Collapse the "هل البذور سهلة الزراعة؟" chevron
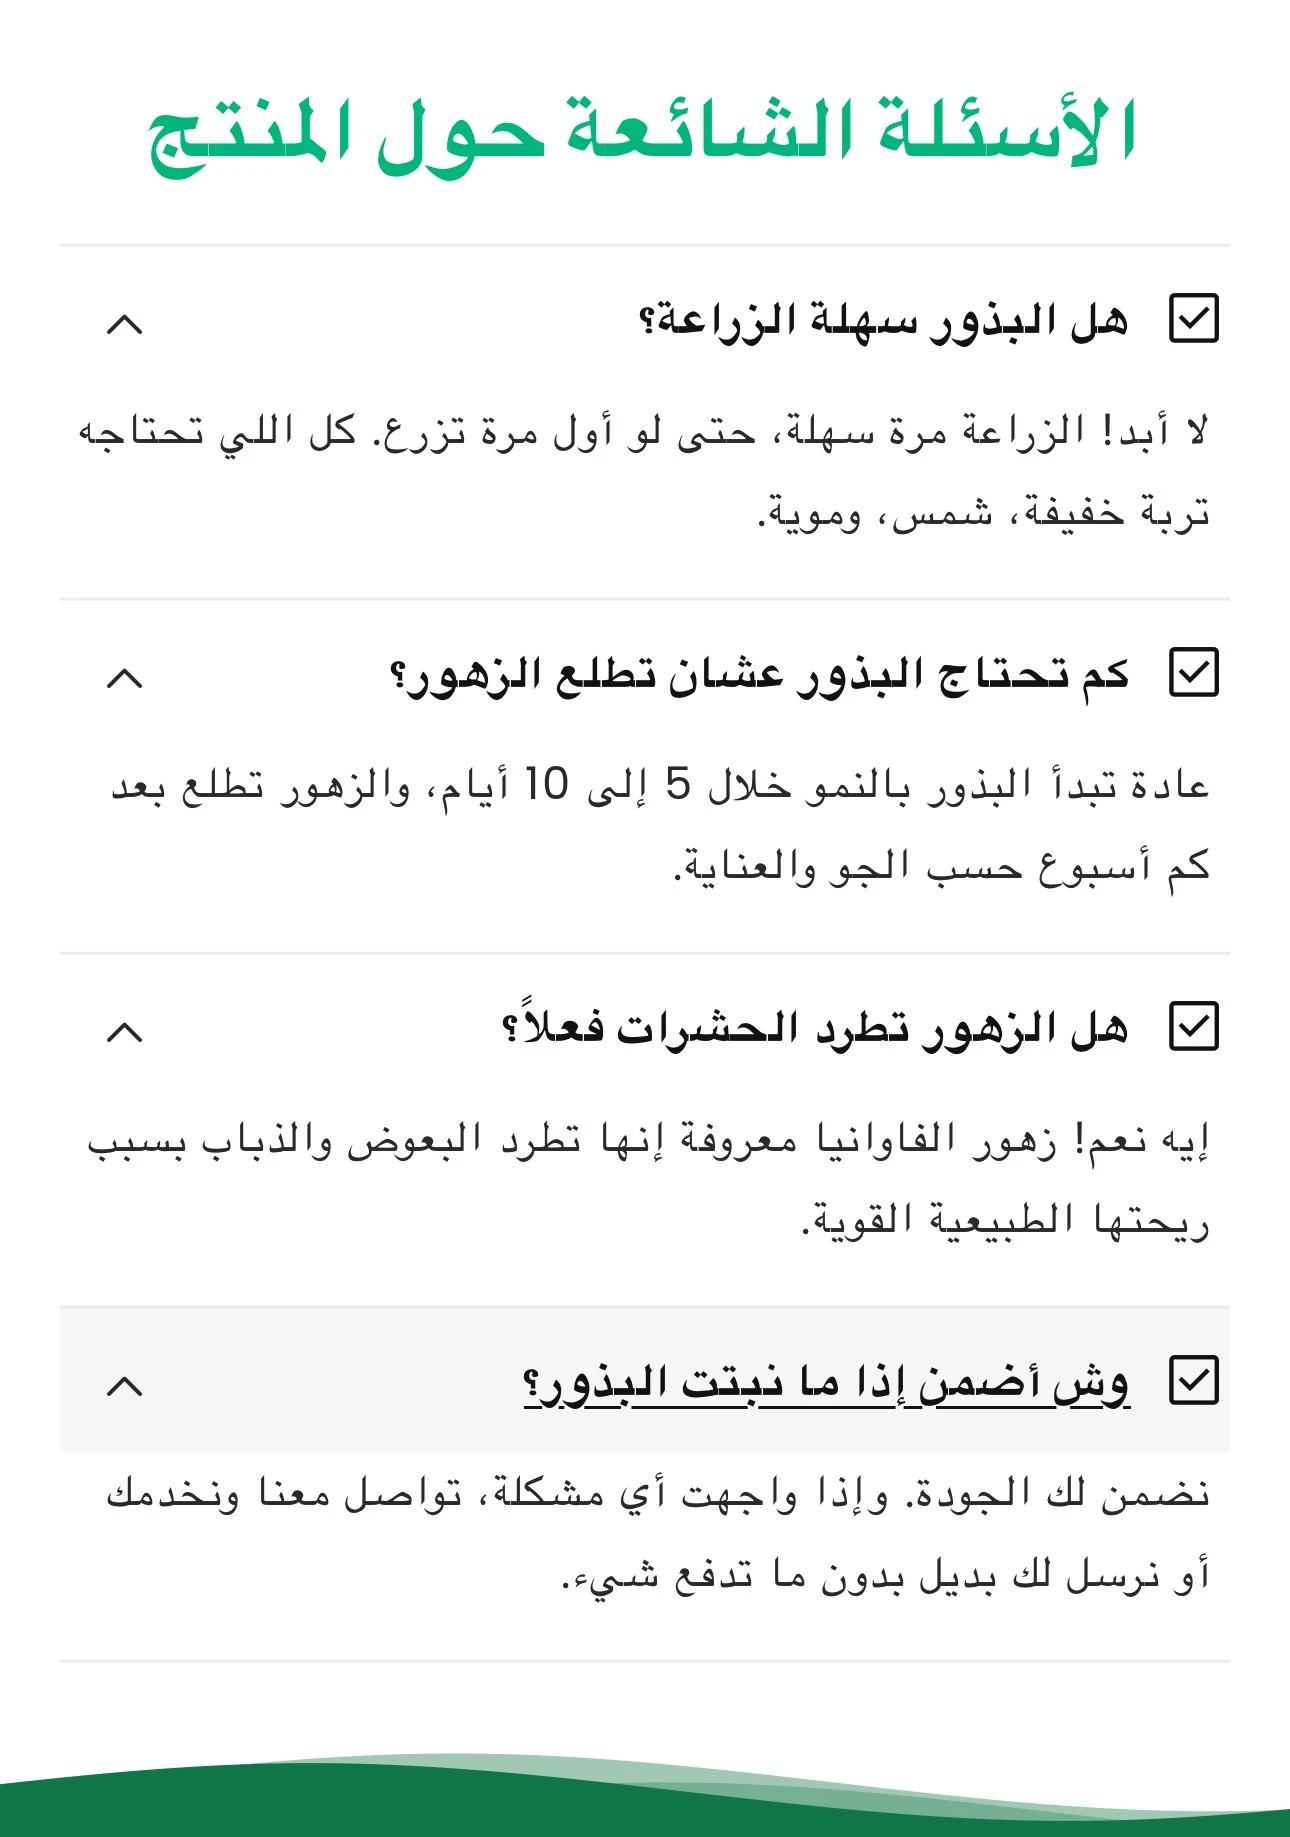Viewport: 1290px width, 1837px height. click(x=124, y=325)
